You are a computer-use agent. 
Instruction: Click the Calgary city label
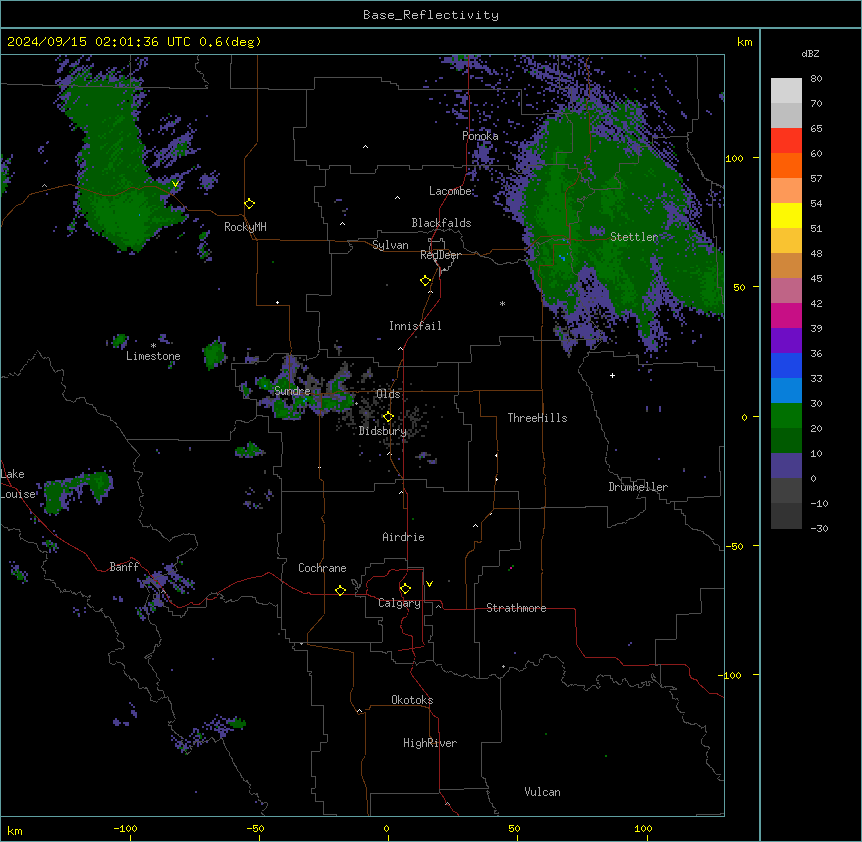coord(400,603)
